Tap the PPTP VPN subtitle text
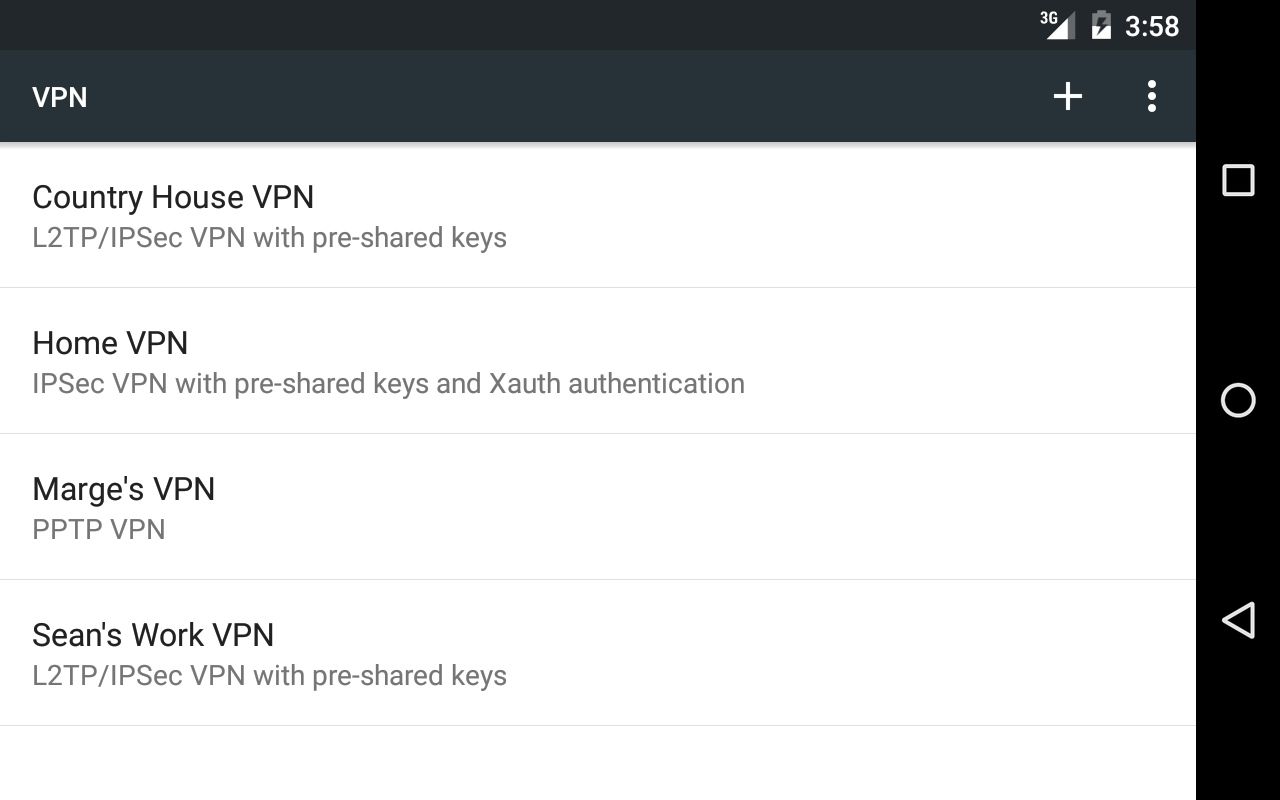1280x800 pixels. click(x=99, y=529)
